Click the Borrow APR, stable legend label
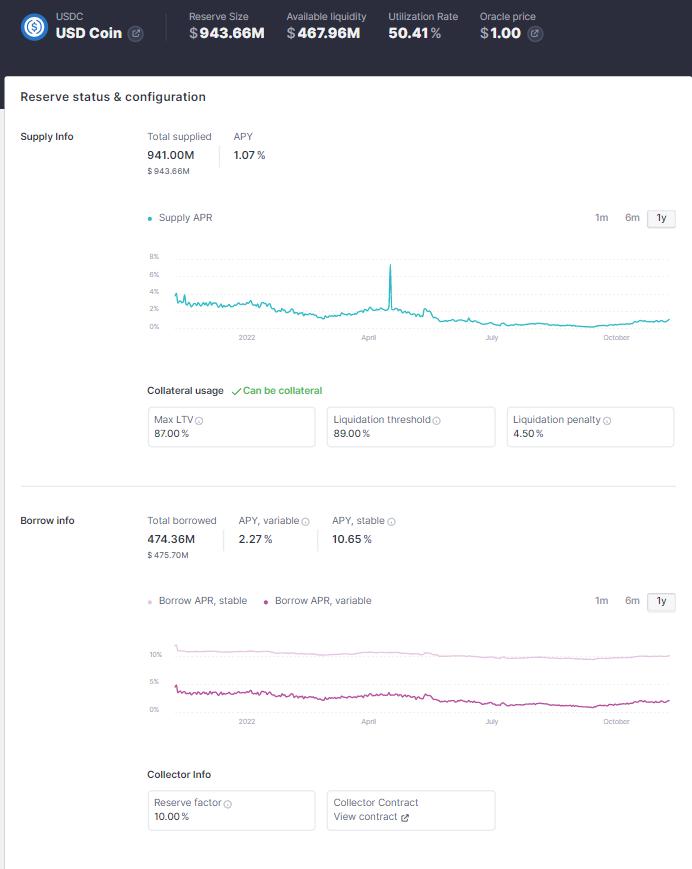692x869 pixels. (202, 601)
